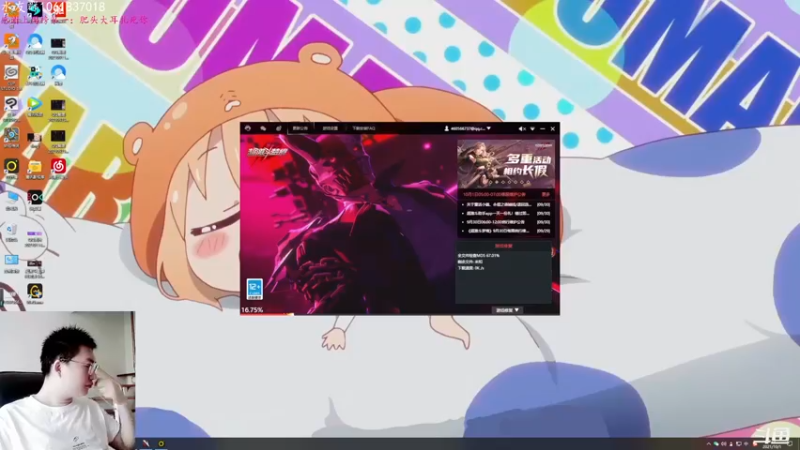Click the yellow-ring taskbar icon
Image resolution: width=800 pixels, height=450 pixels.
pos(161,443)
